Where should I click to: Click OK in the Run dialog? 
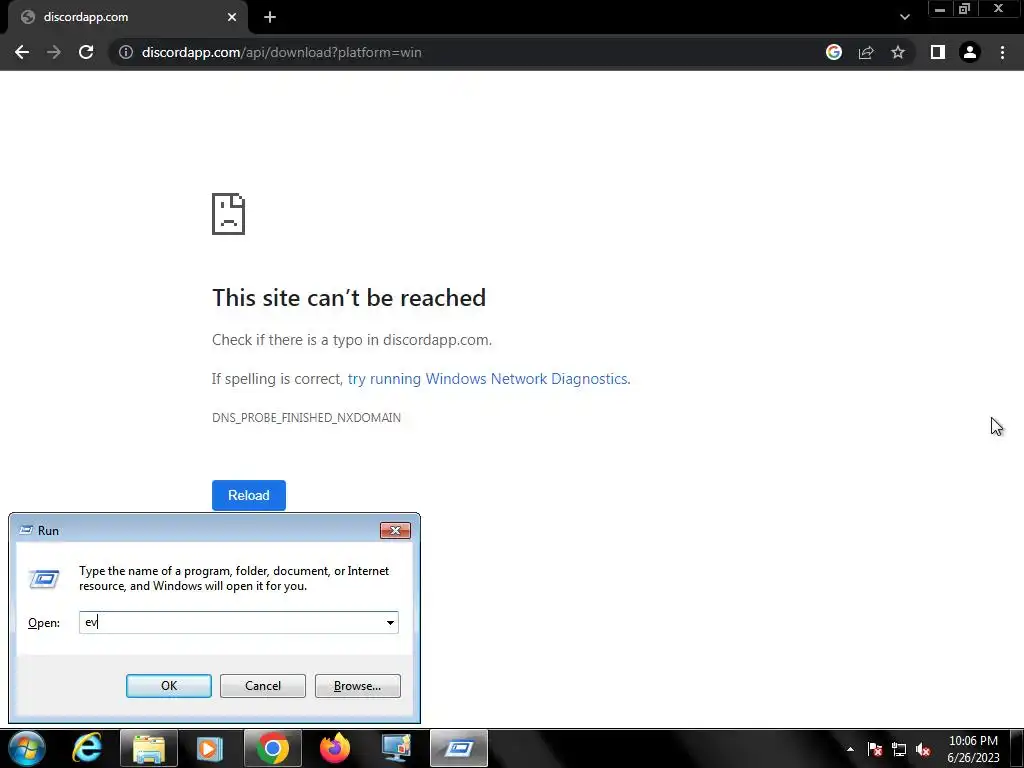(x=168, y=686)
